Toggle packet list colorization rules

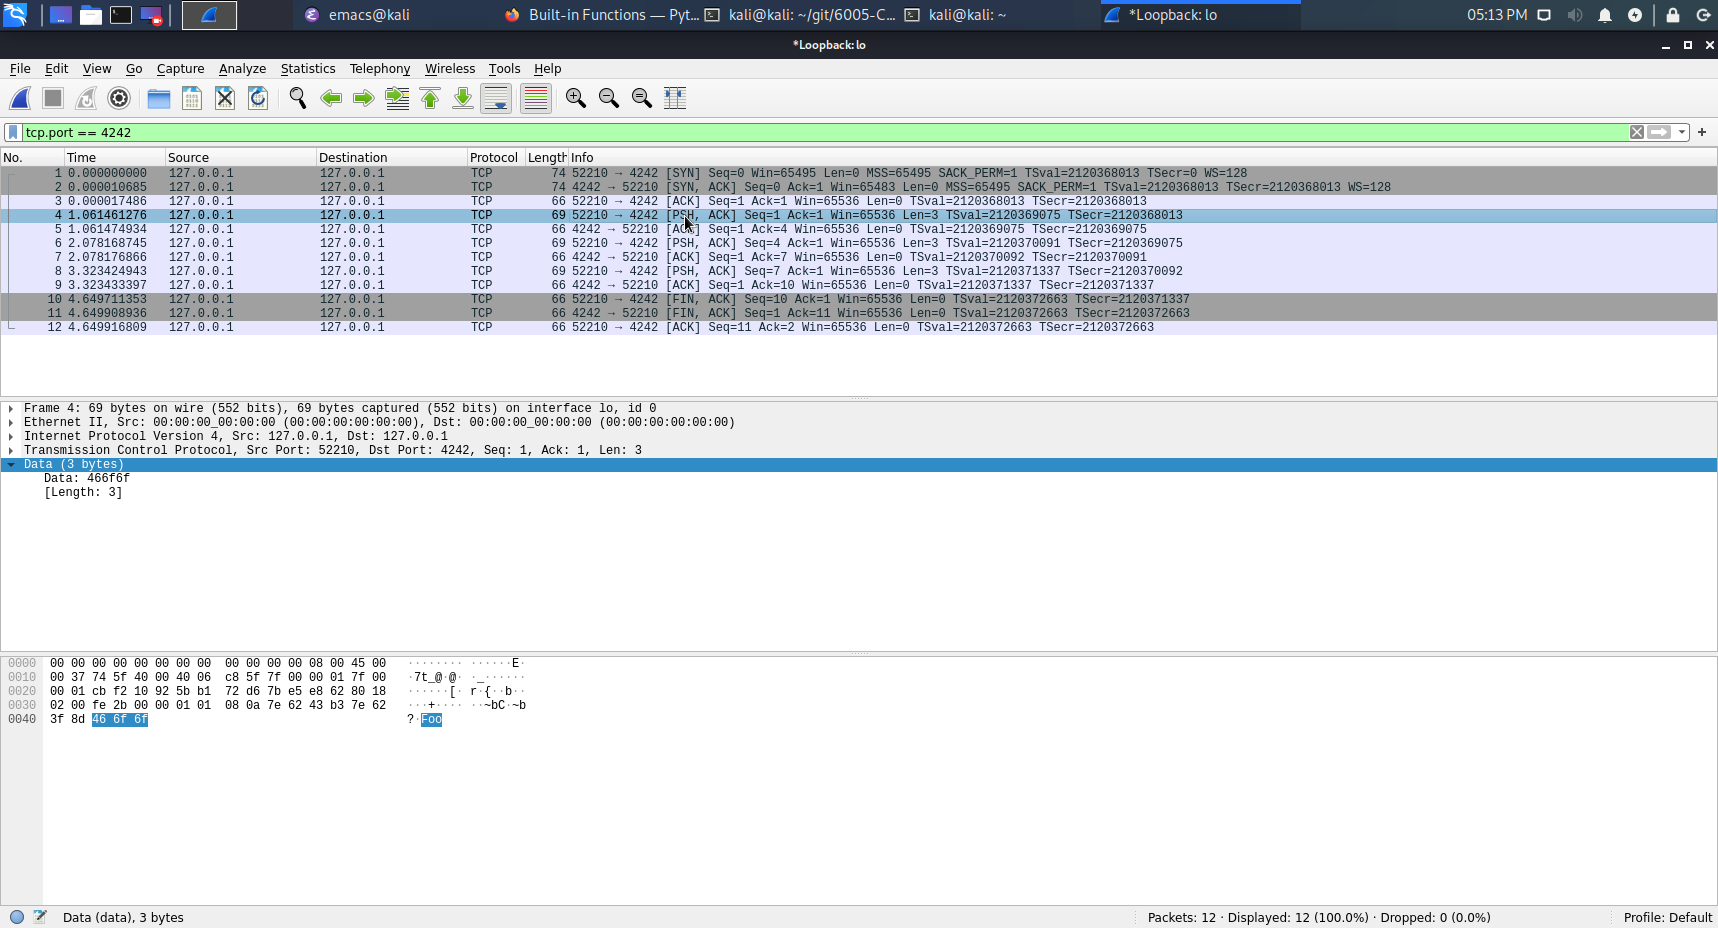536,98
